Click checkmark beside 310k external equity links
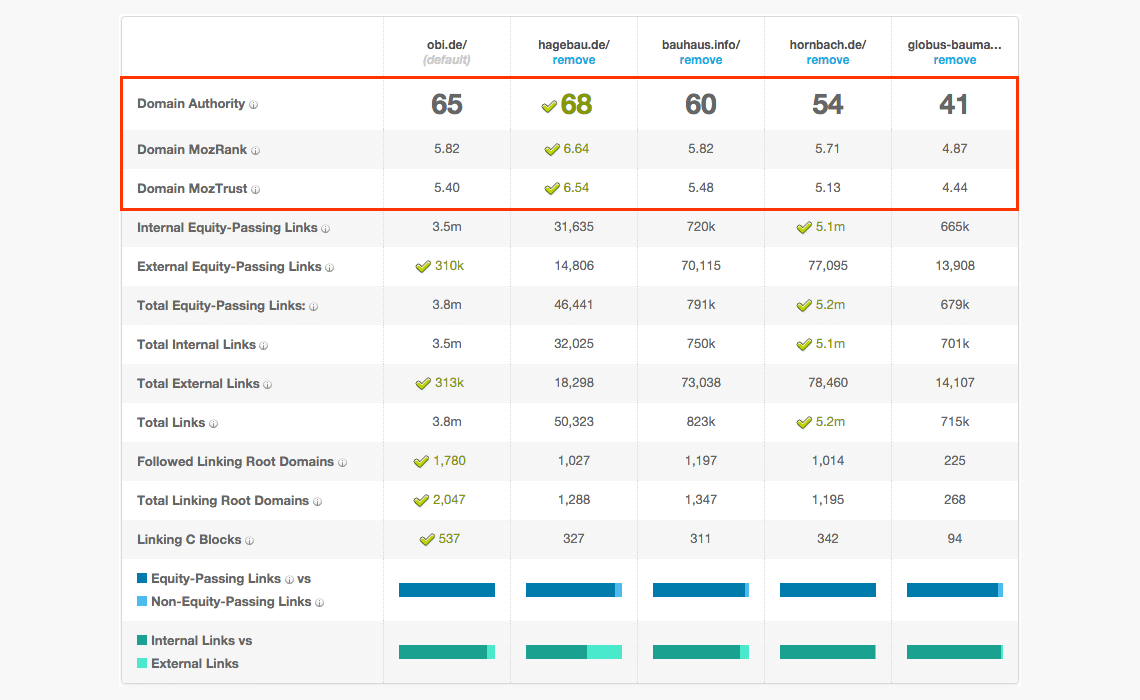 pyautogui.click(x=423, y=267)
